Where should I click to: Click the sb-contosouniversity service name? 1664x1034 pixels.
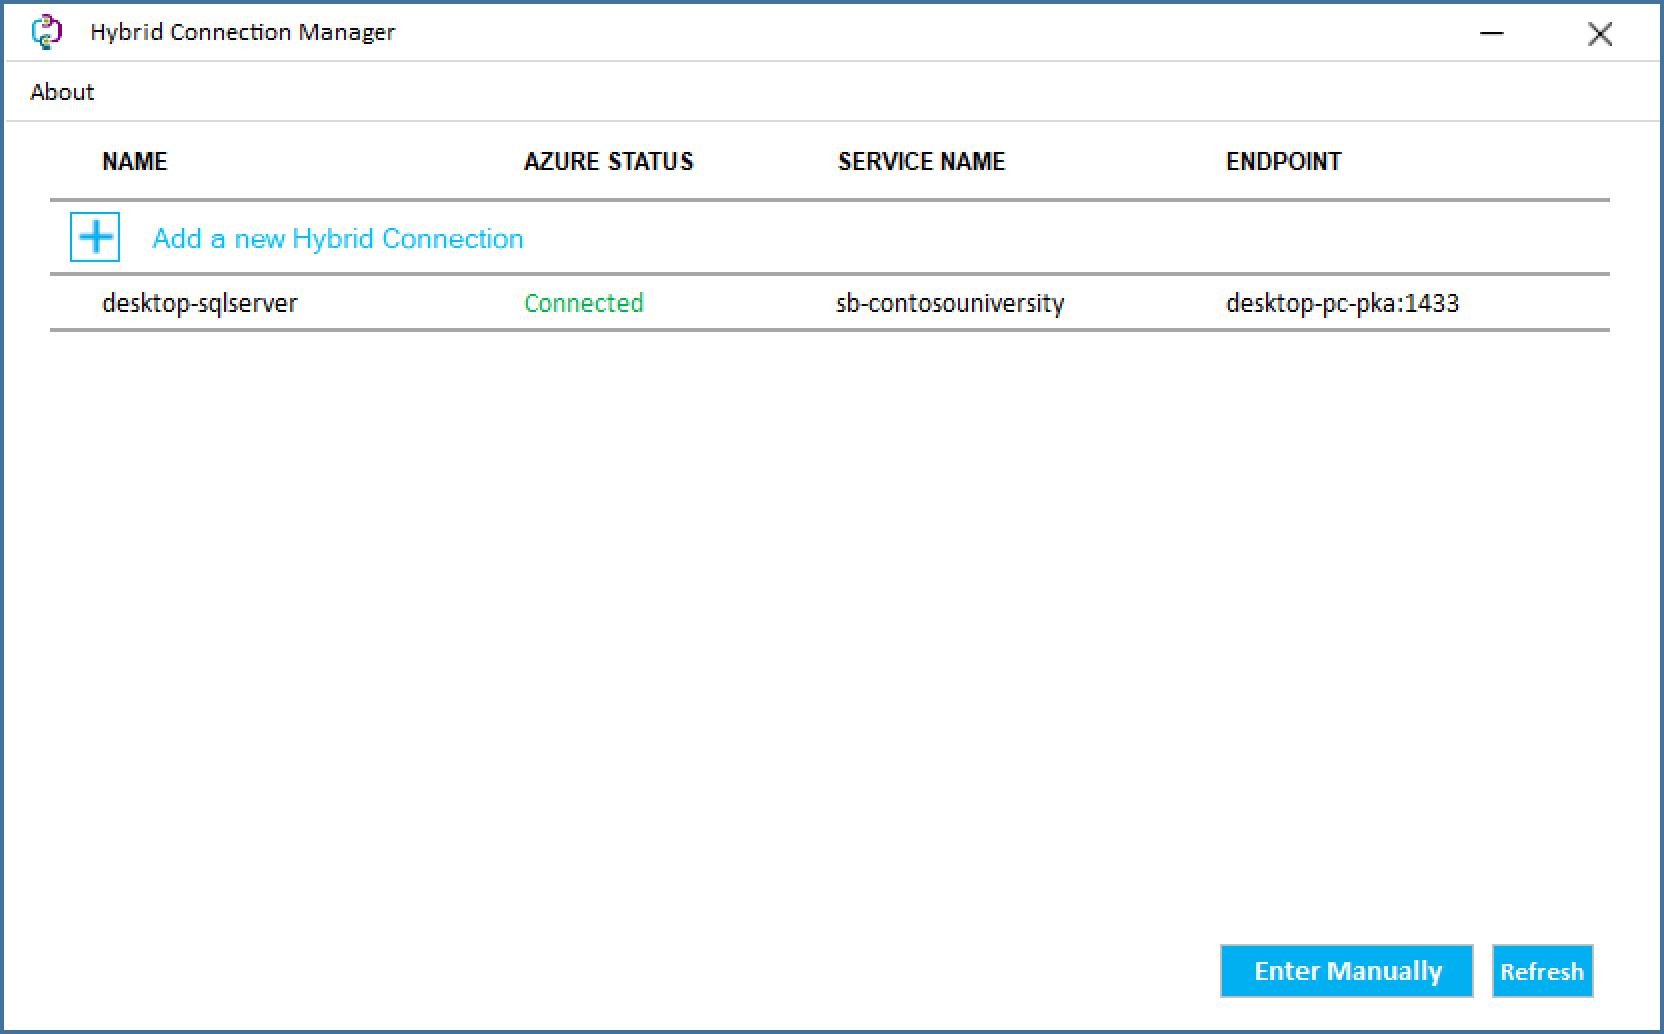(x=950, y=303)
